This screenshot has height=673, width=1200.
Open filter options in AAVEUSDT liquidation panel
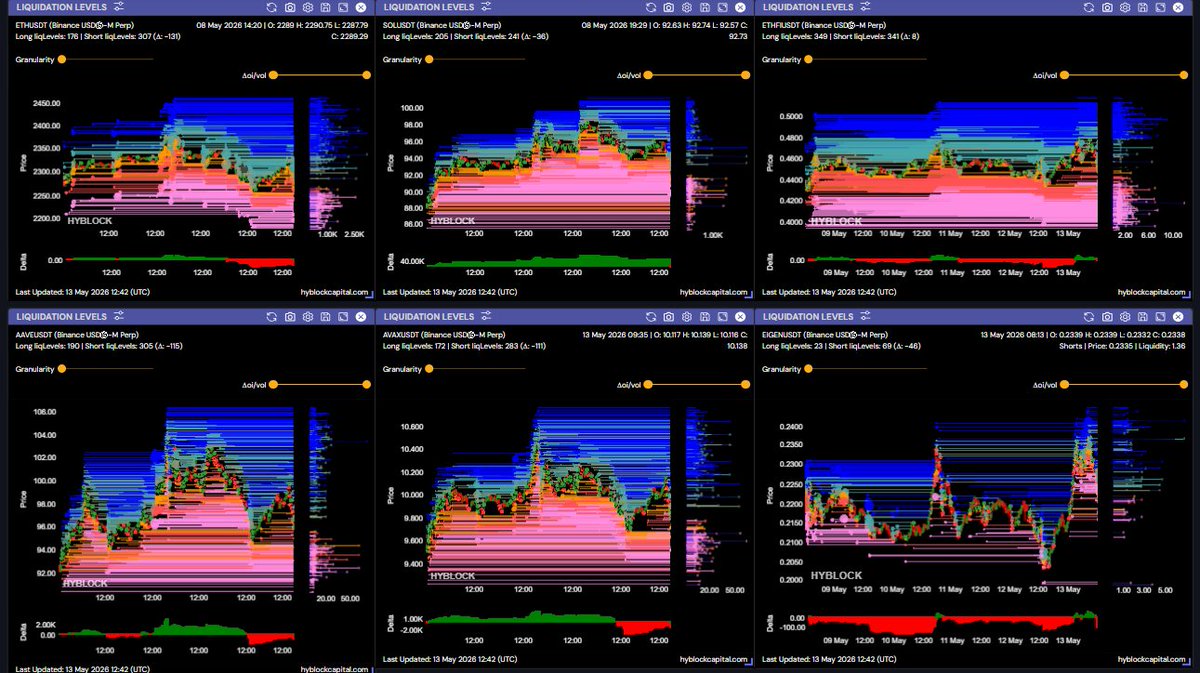pos(118,316)
